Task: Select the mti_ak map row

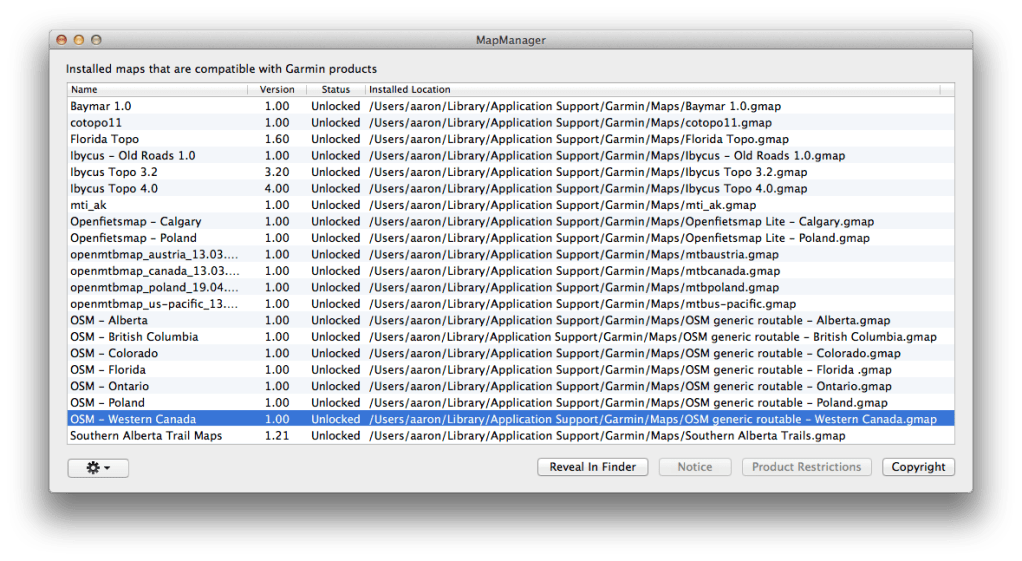Action: click(510, 205)
